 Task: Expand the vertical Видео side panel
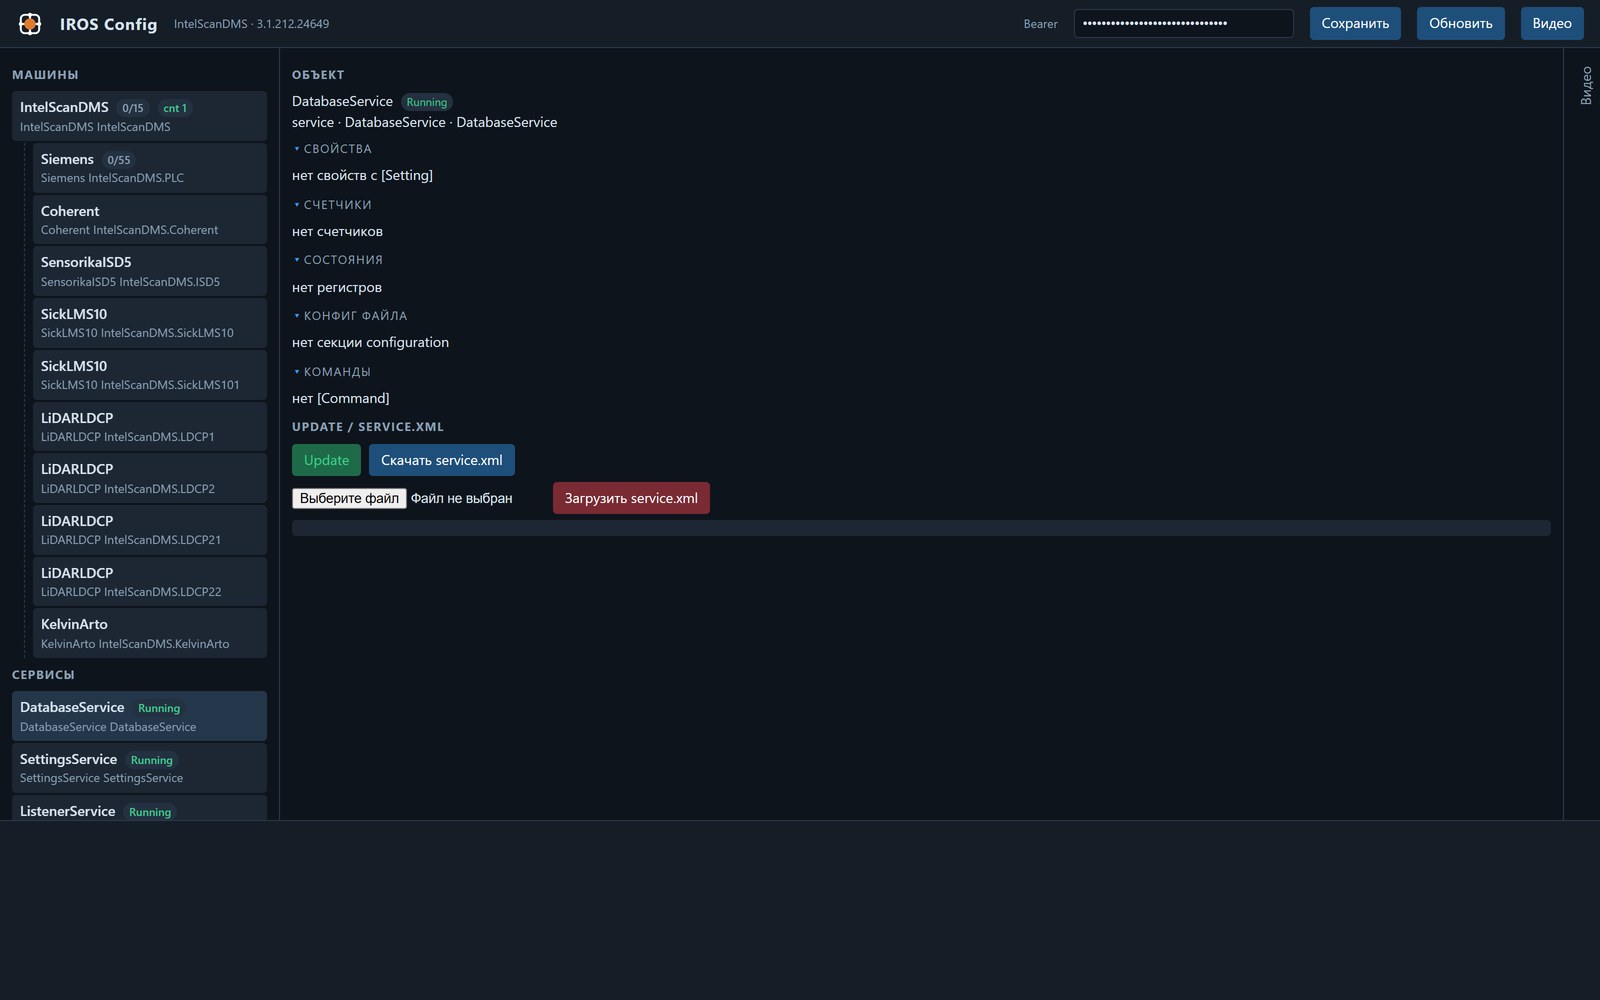[x=1585, y=86]
